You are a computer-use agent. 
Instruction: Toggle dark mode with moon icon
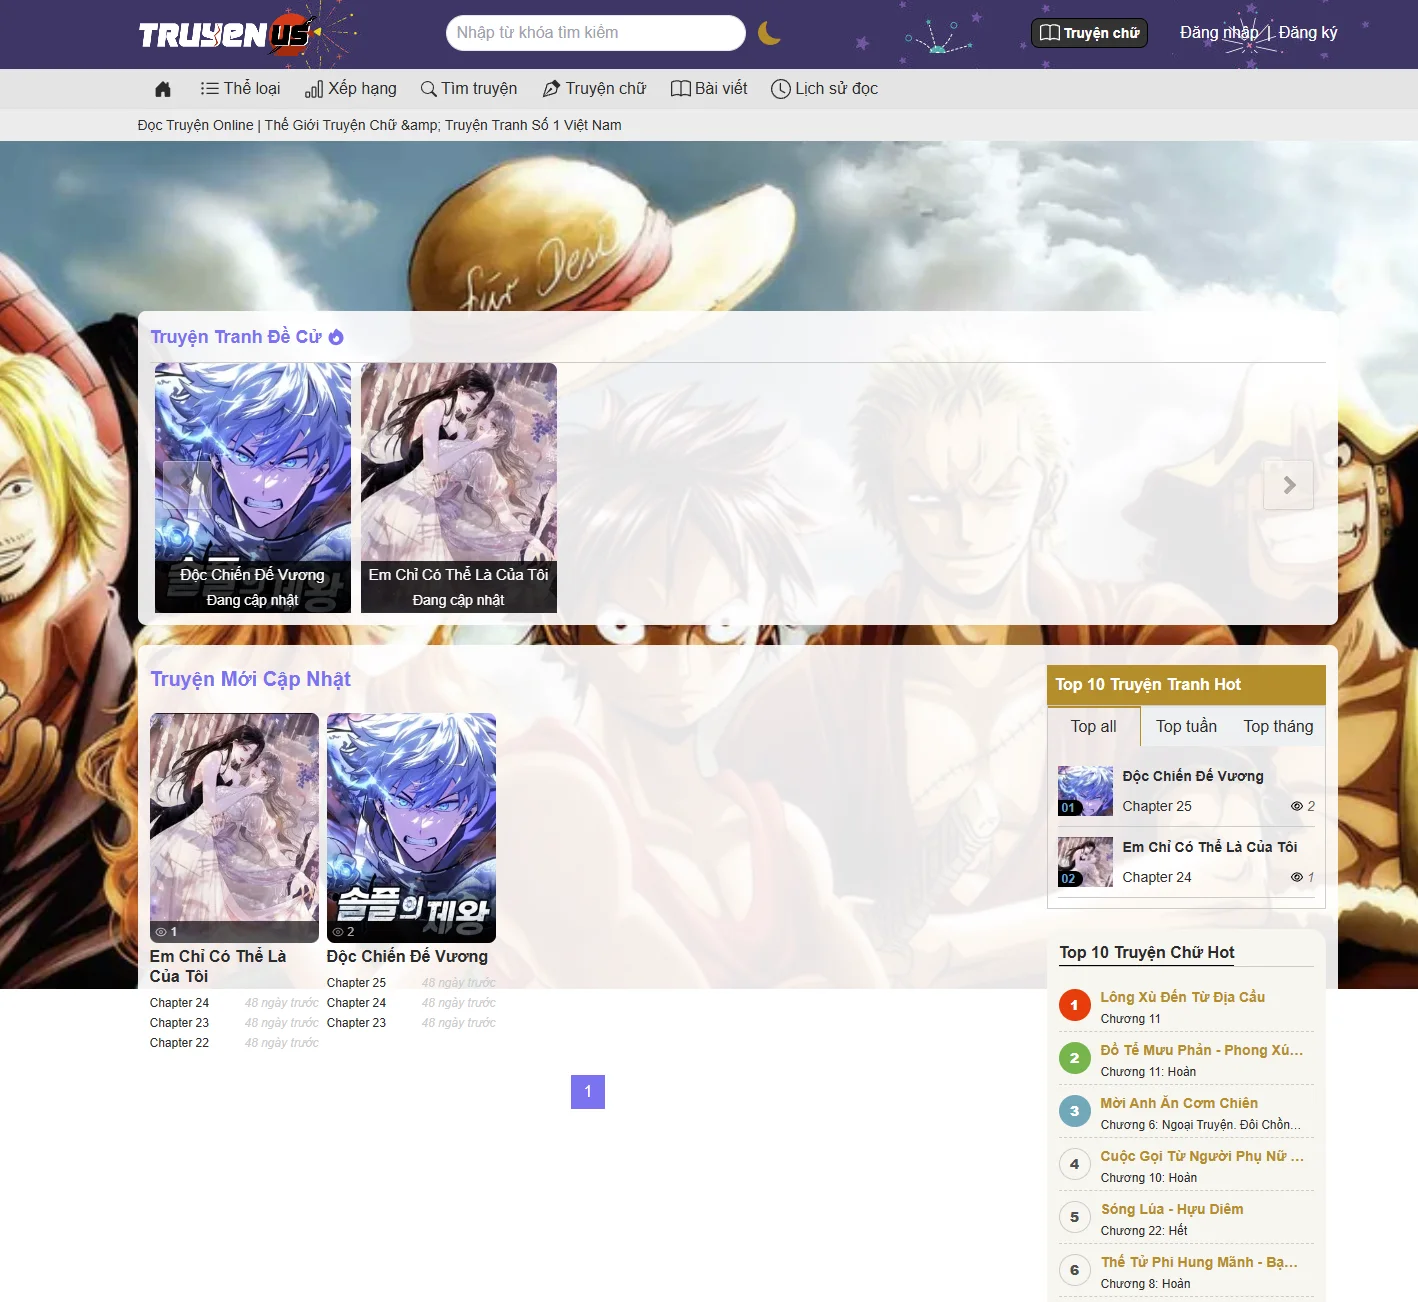[x=768, y=33]
